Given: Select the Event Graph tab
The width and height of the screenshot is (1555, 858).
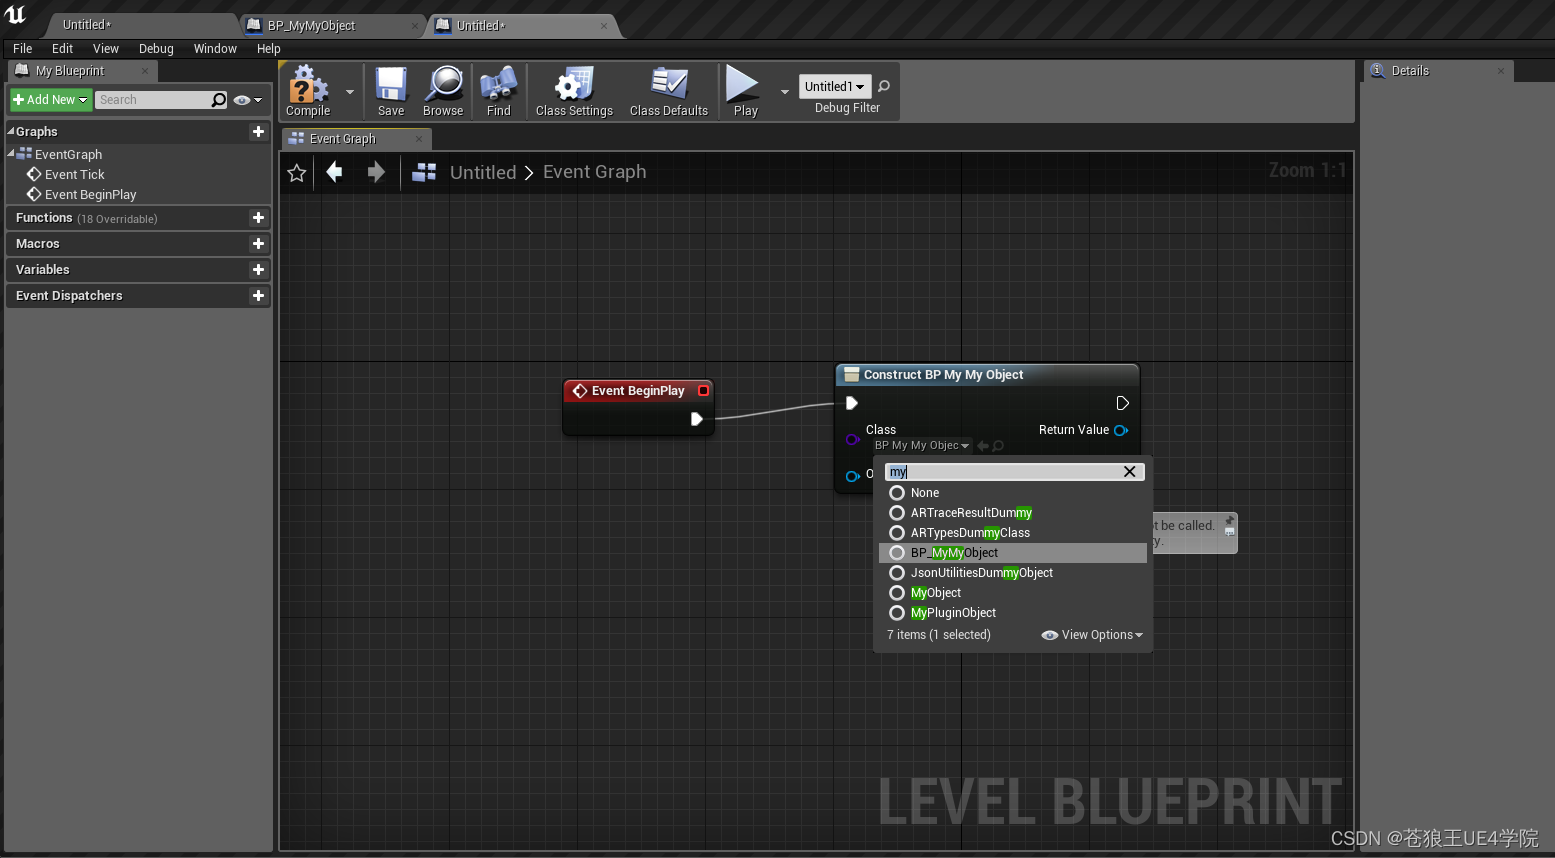Looking at the screenshot, I should coord(355,139).
